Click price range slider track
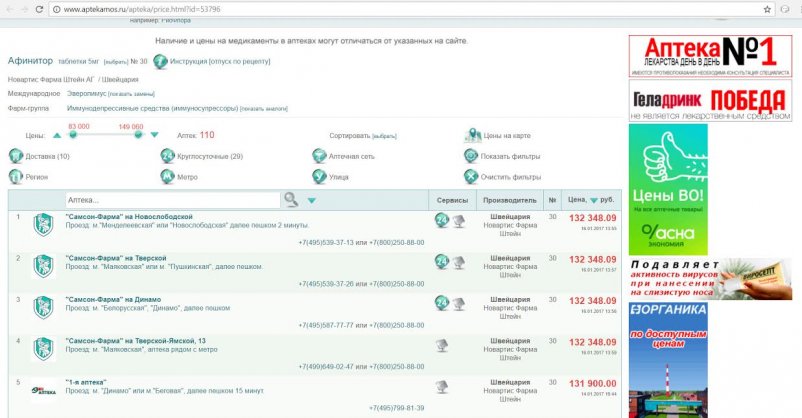This screenshot has width=802, height=418. [x=105, y=135]
